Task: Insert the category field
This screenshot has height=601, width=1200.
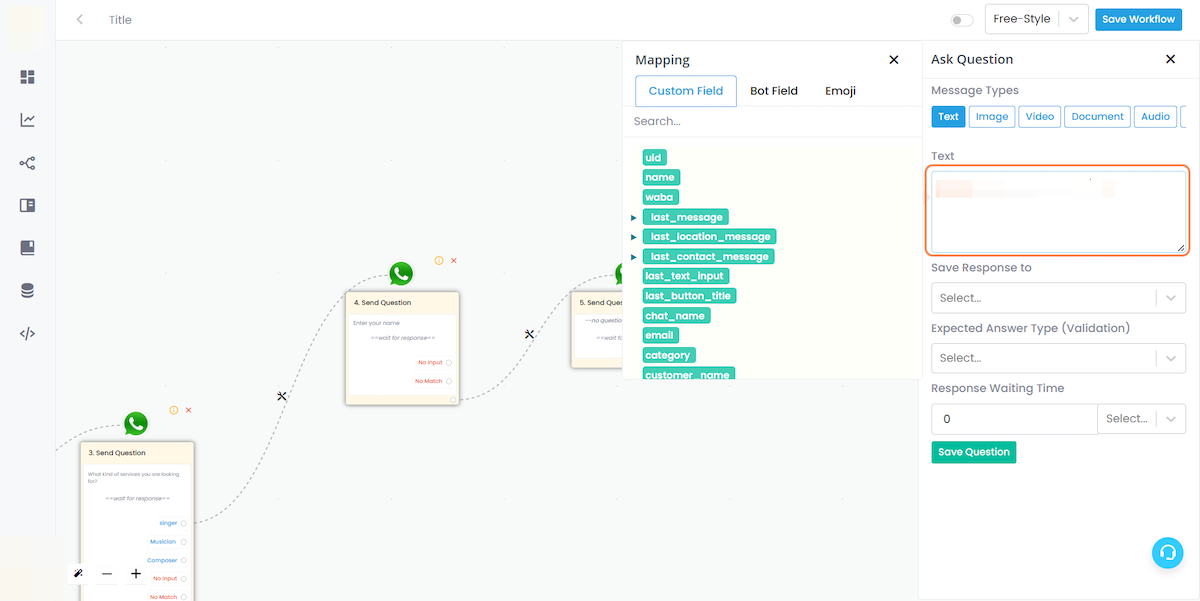Action: pos(668,355)
